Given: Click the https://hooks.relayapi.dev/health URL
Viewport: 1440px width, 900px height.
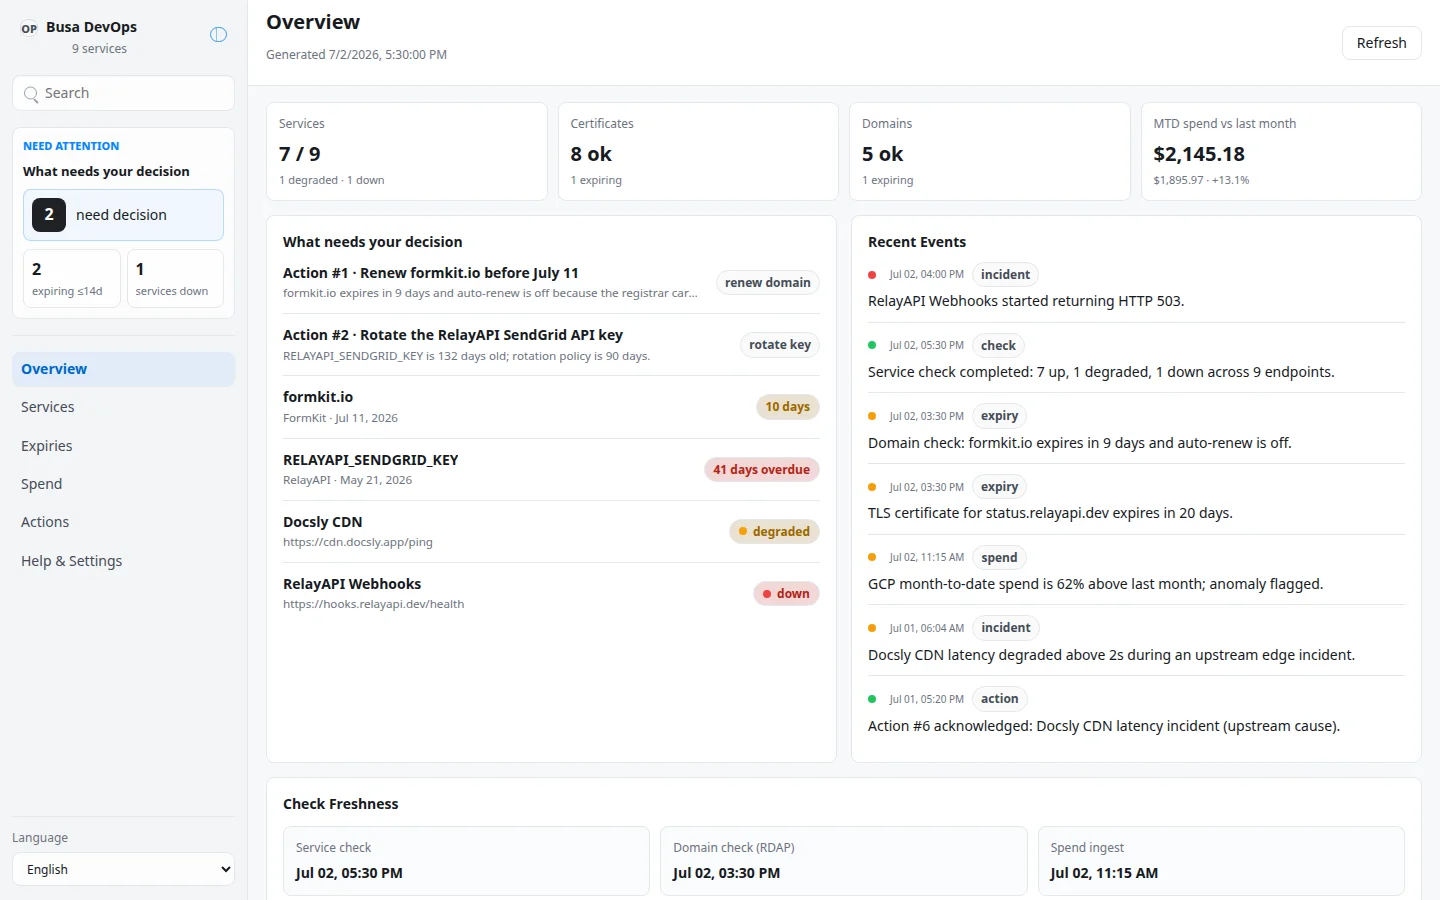Looking at the screenshot, I should pos(373,604).
